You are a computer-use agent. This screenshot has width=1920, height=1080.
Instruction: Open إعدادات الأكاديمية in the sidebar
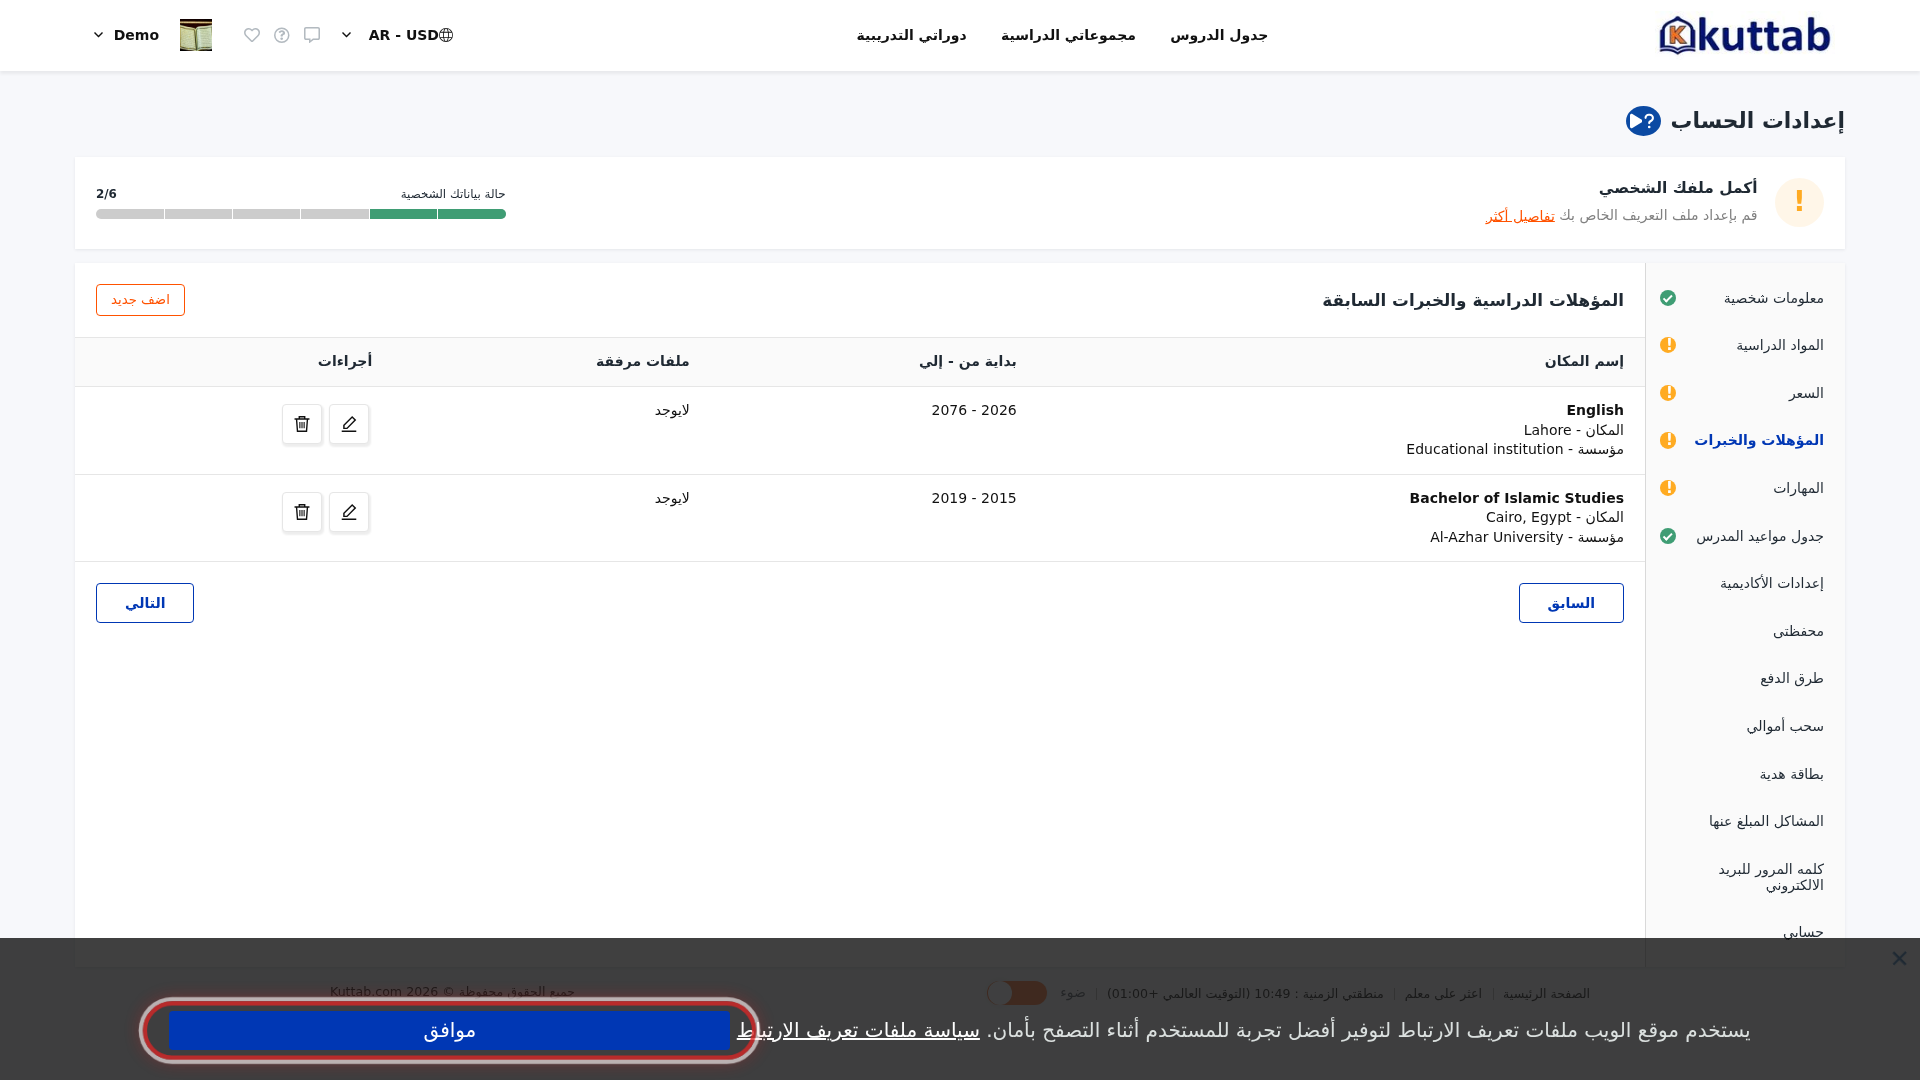1772,583
